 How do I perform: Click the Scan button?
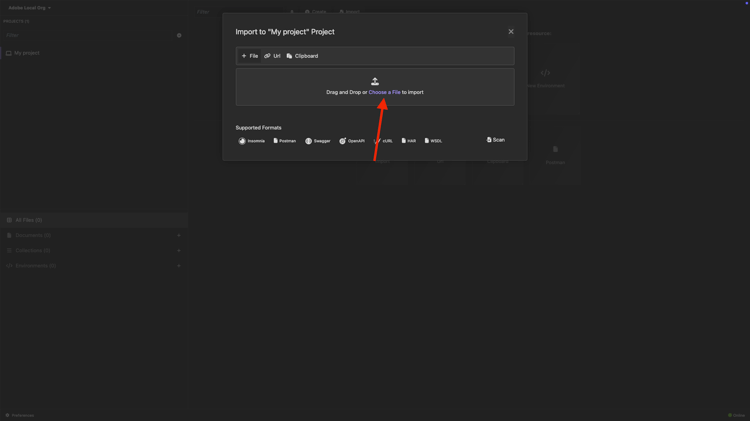coord(496,140)
